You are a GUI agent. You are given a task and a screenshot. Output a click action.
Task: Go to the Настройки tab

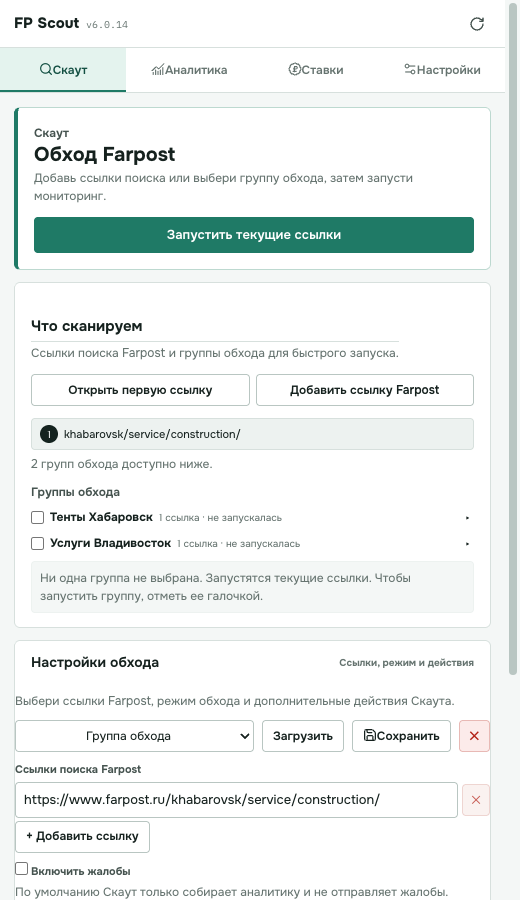[442, 70]
